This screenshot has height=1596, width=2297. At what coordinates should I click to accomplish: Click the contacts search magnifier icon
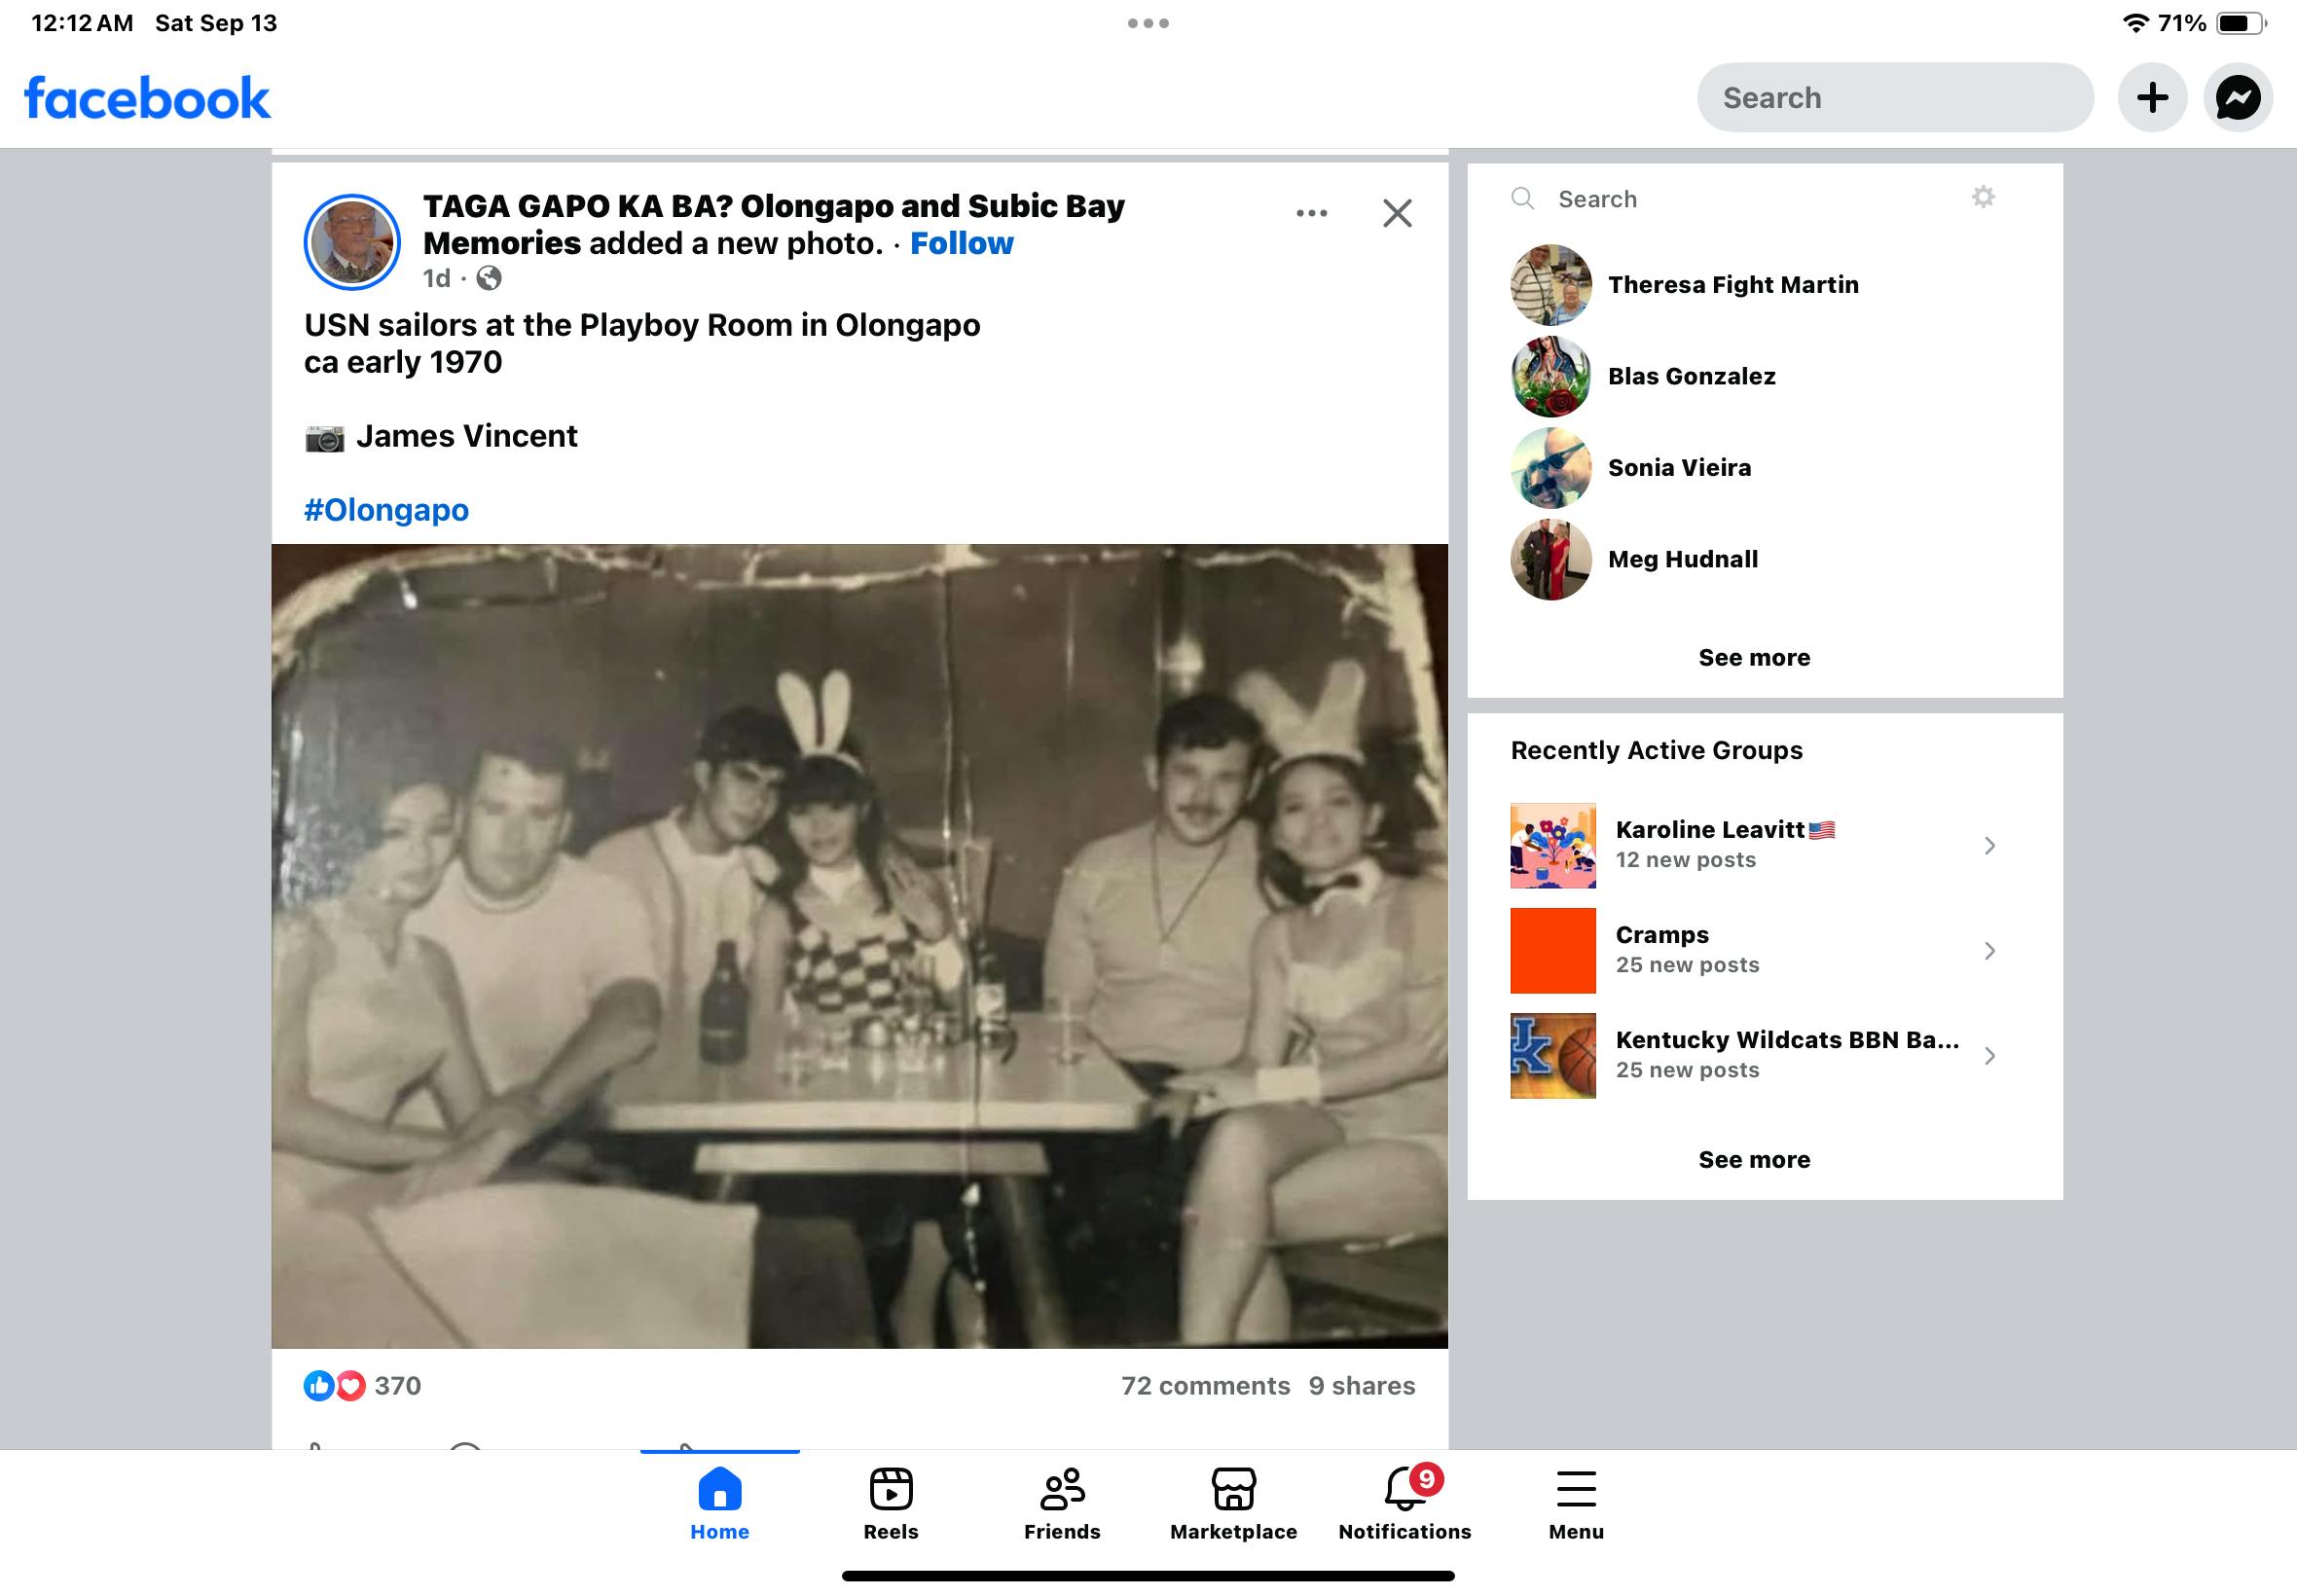[1522, 198]
